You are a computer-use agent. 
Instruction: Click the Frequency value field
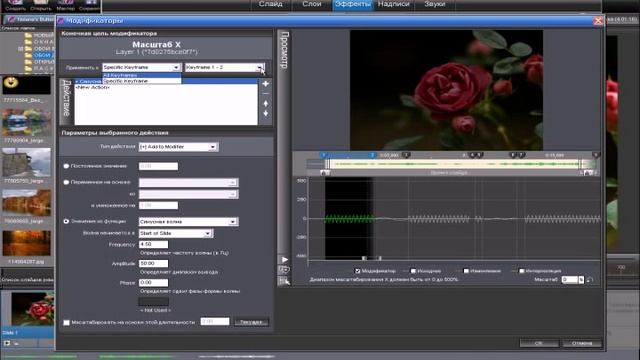pos(153,244)
